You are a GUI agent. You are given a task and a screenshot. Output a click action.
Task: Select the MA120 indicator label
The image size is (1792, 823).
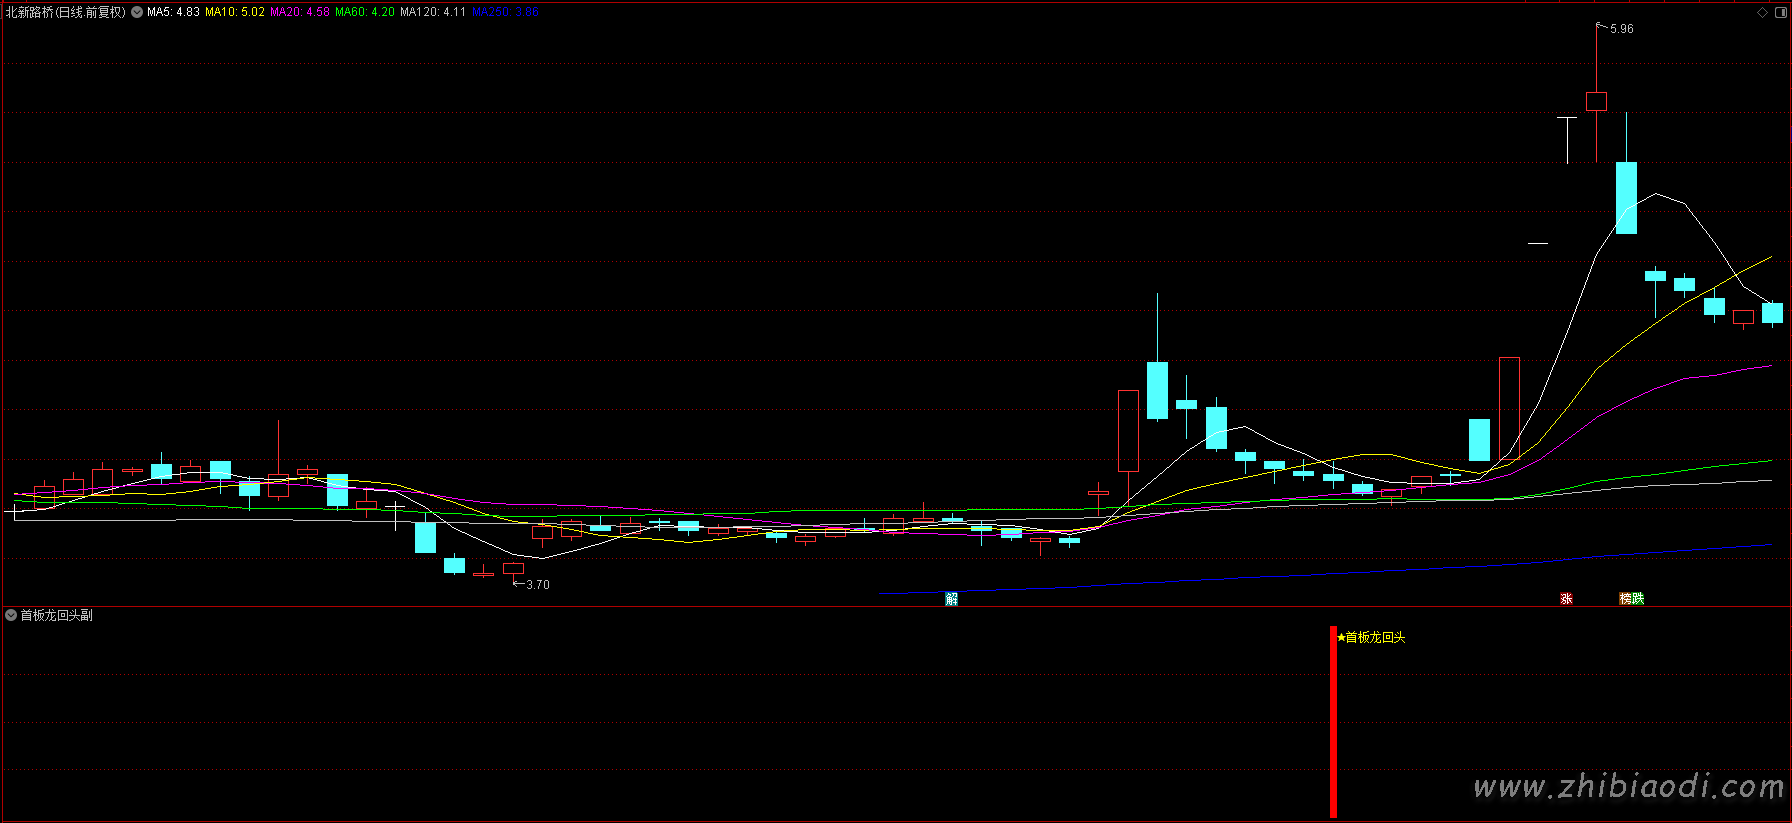click(x=433, y=13)
